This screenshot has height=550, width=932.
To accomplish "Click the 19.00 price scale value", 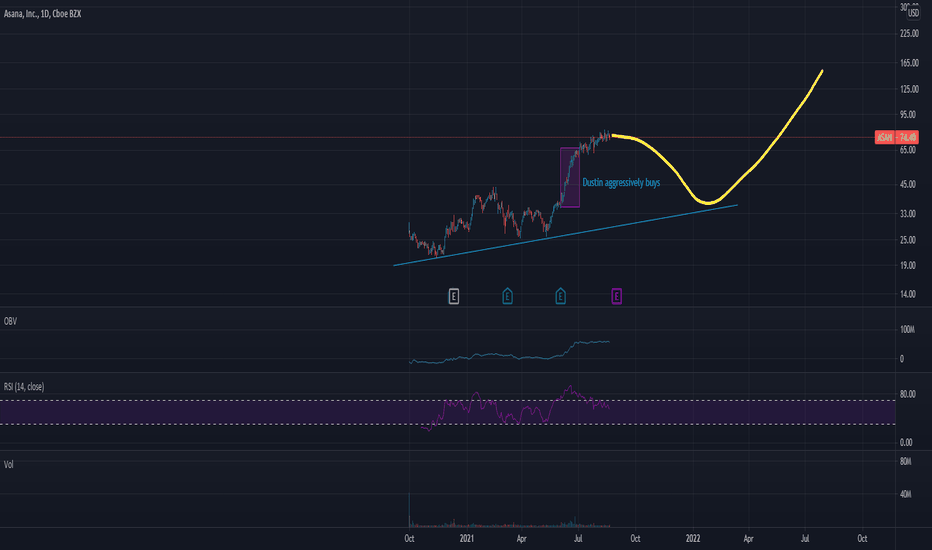I will pyautogui.click(x=908, y=265).
